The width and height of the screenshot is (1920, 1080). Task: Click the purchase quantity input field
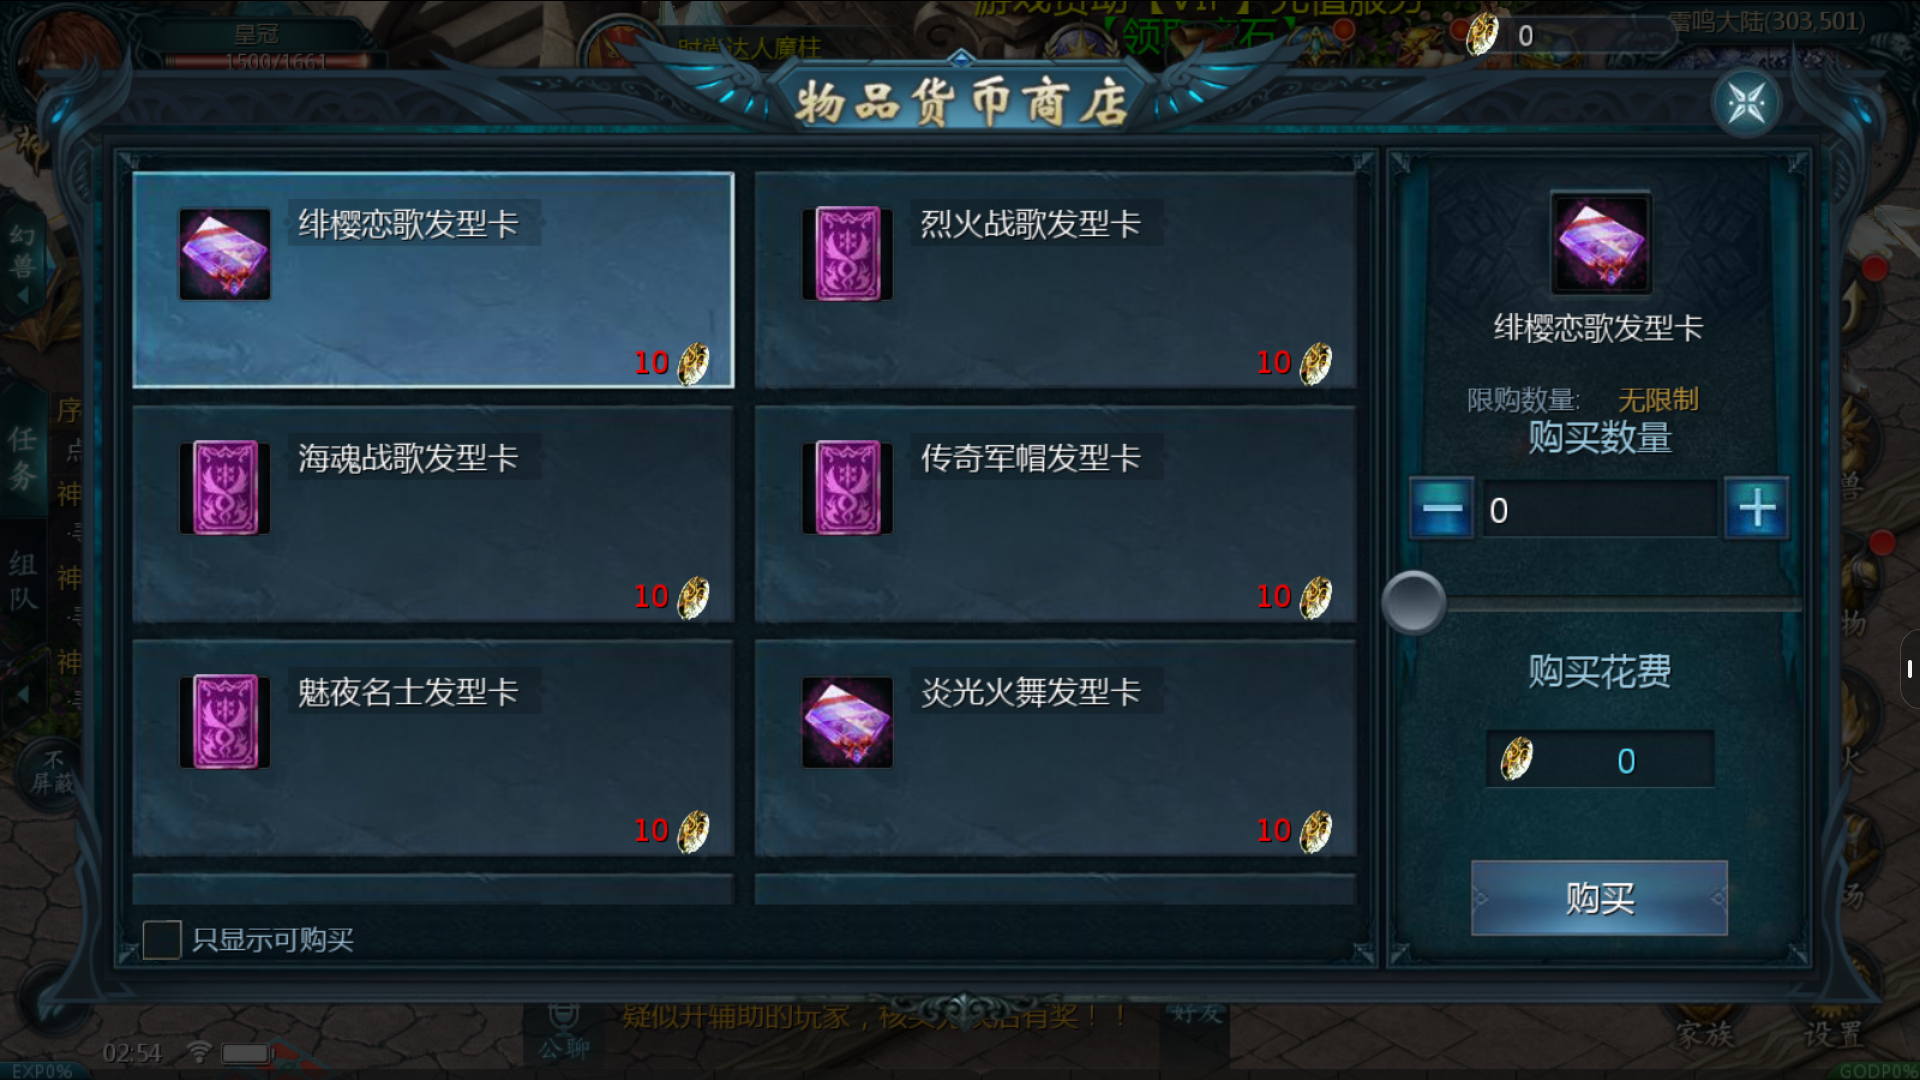coord(1599,510)
